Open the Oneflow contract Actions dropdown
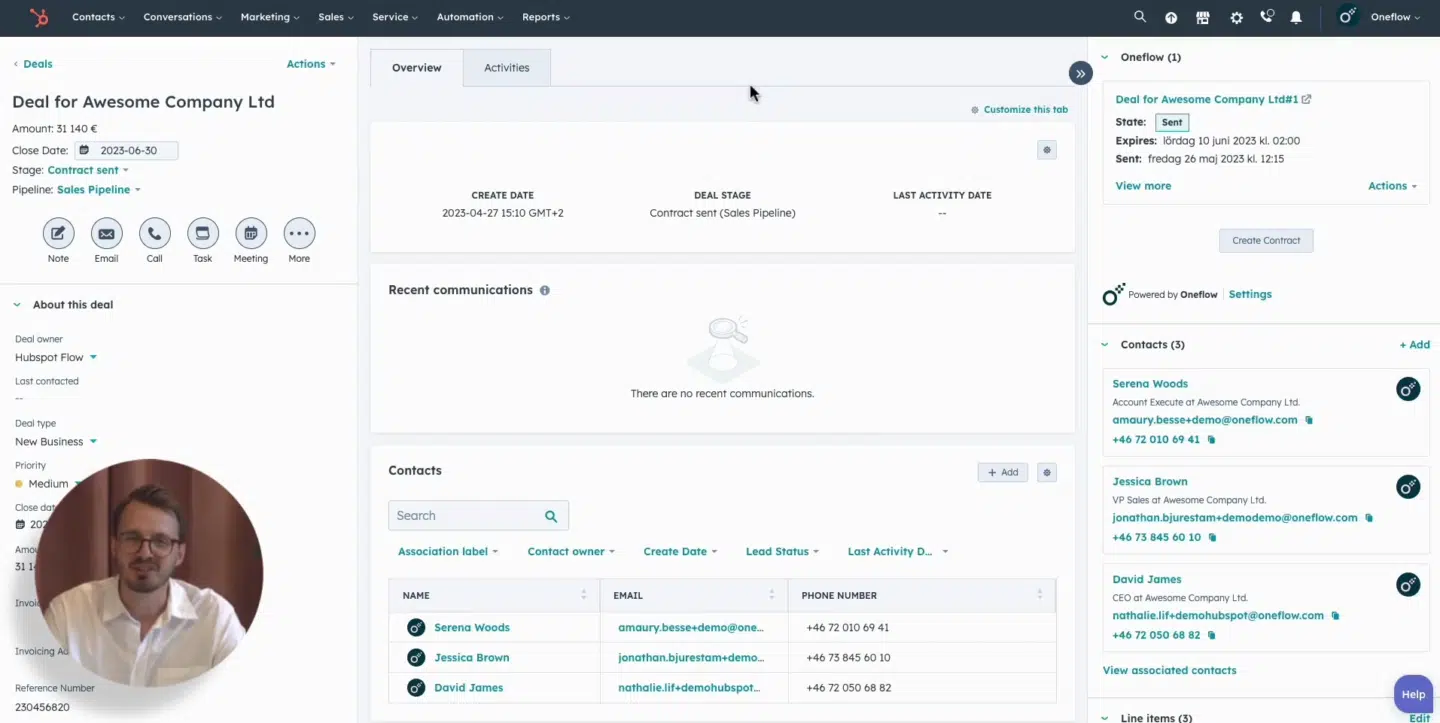1440x723 pixels. pos(1393,186)
